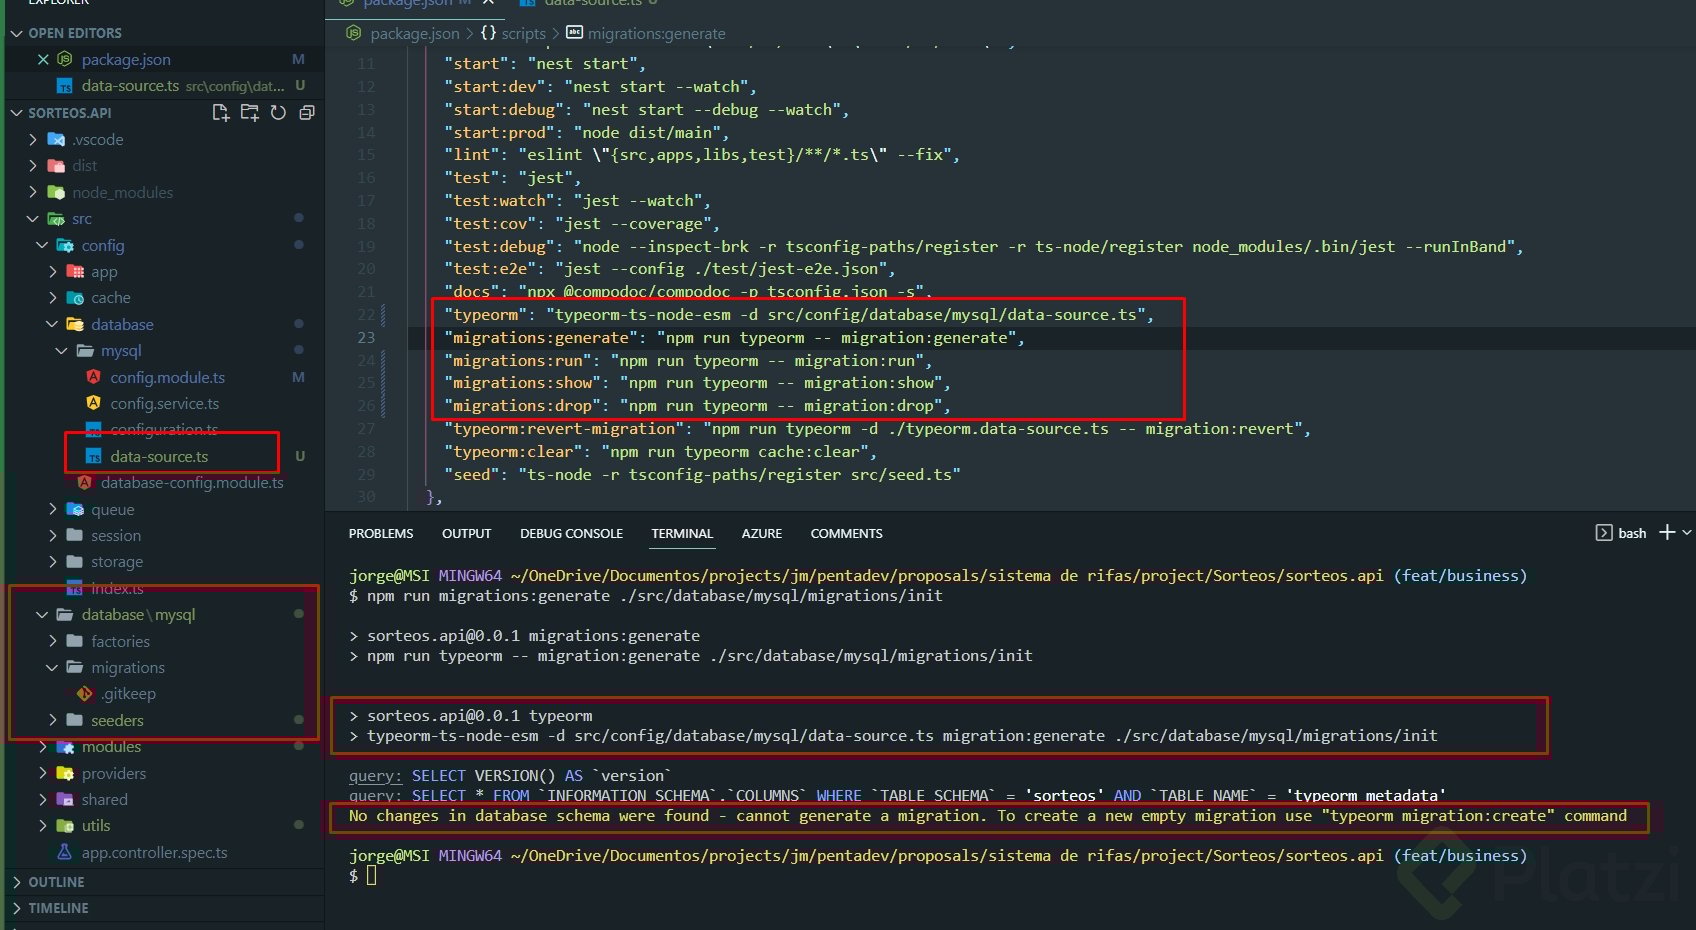The image size is (1696, 930).
Task: Place cursor at the terminal prompt input
Action: 371,876
